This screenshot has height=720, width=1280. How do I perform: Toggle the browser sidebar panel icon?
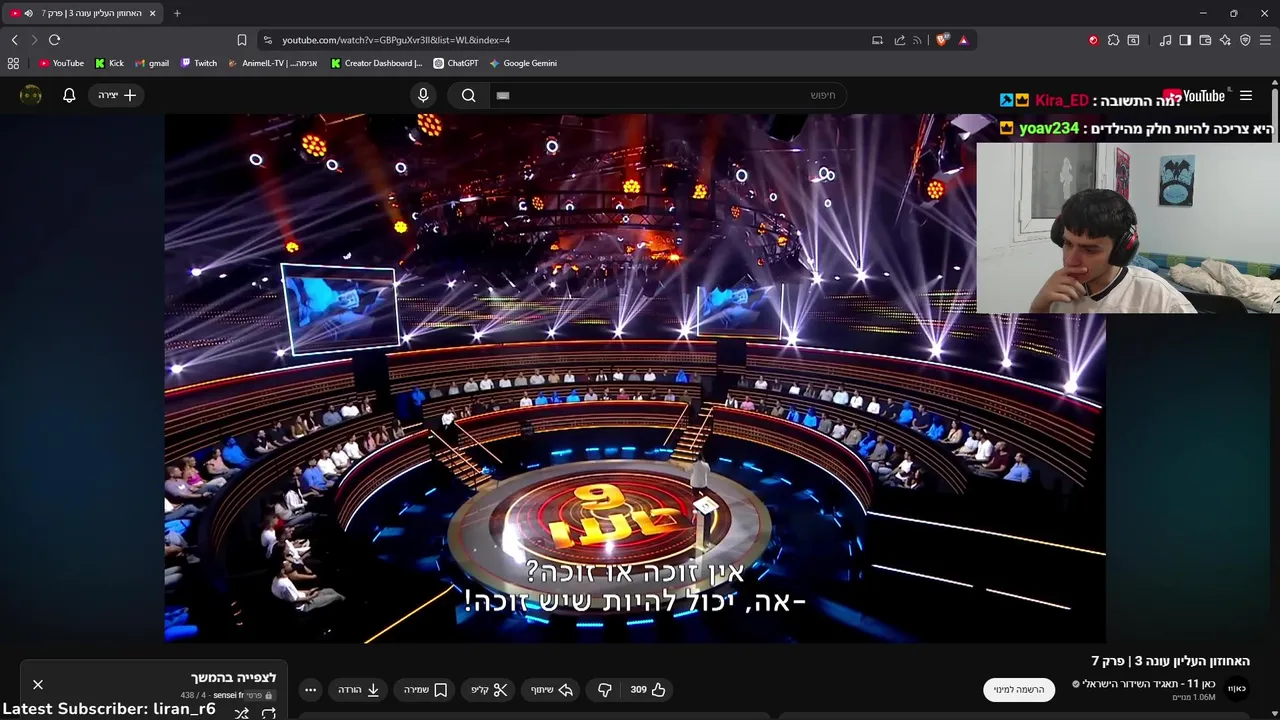tap(1185, 40)
